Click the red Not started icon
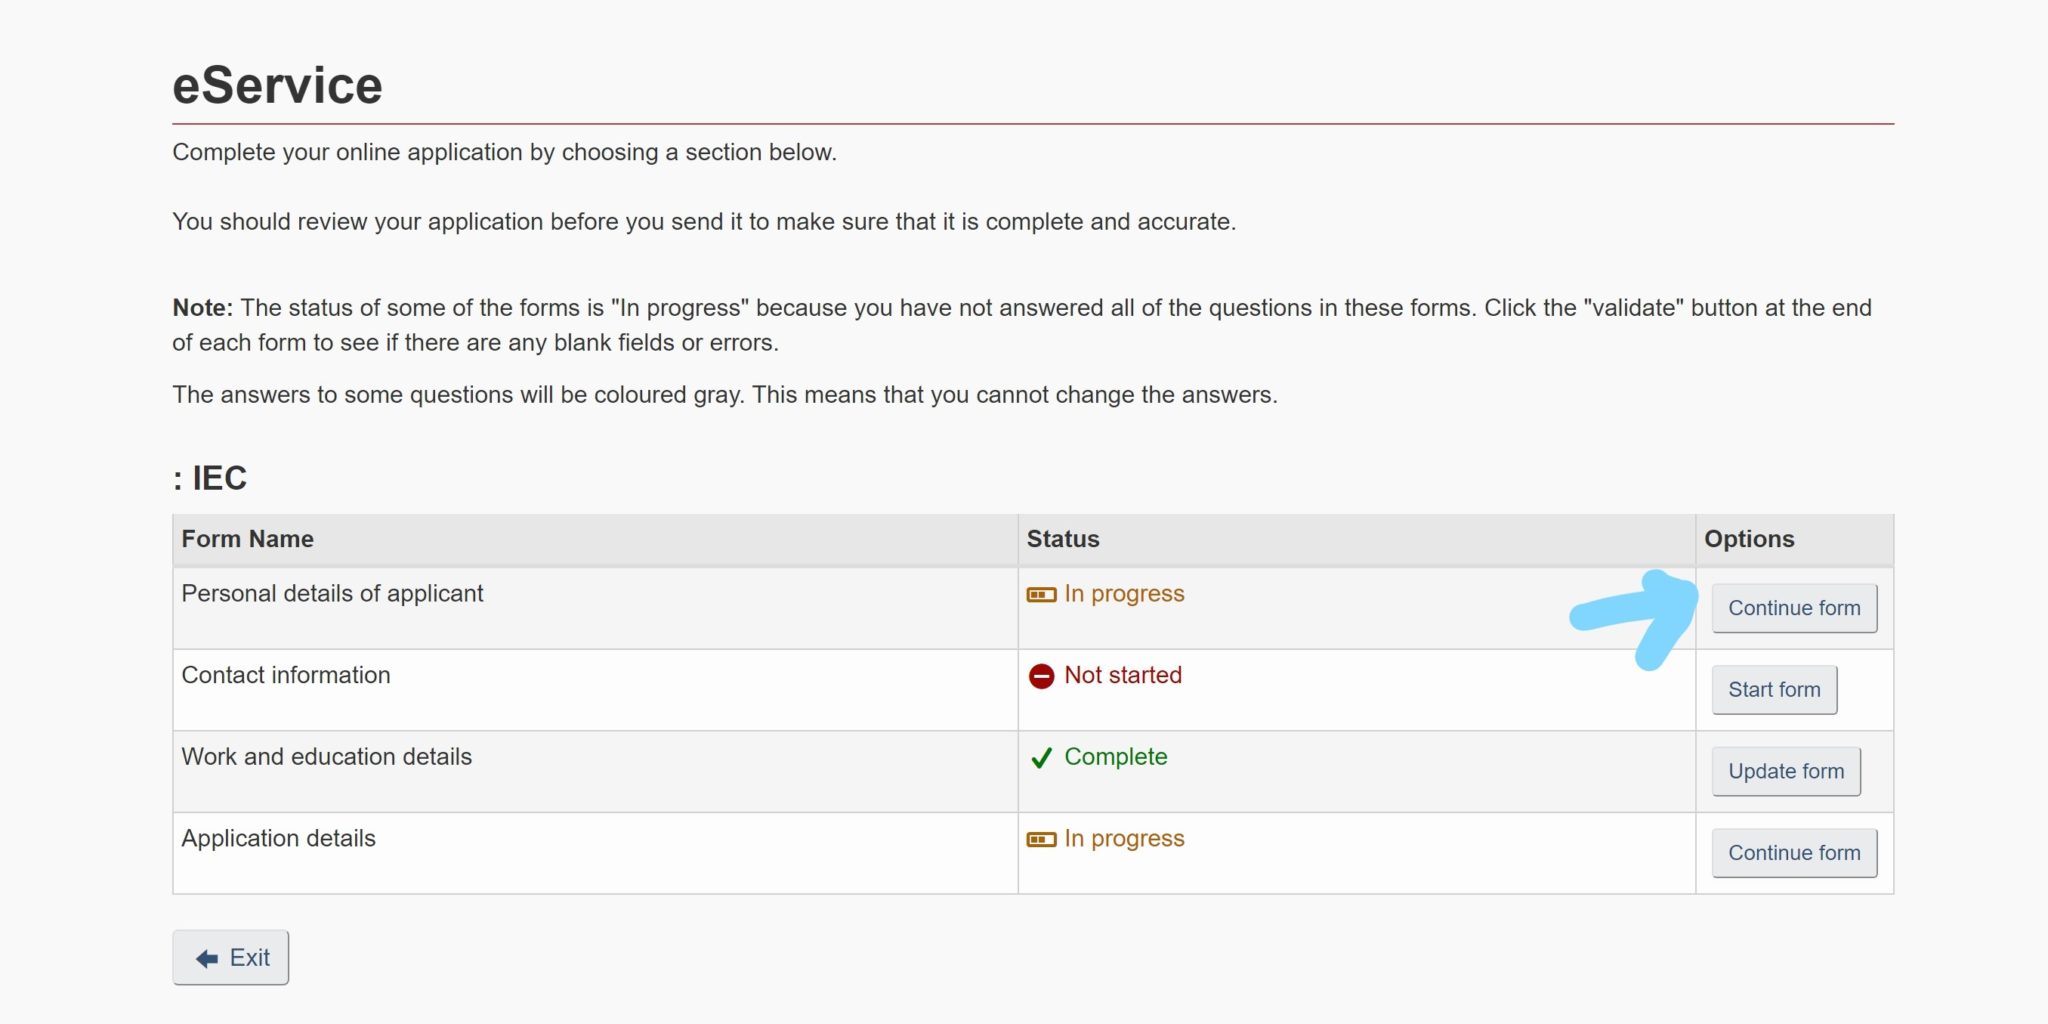2048x1024 pixels. [1041, 677]
